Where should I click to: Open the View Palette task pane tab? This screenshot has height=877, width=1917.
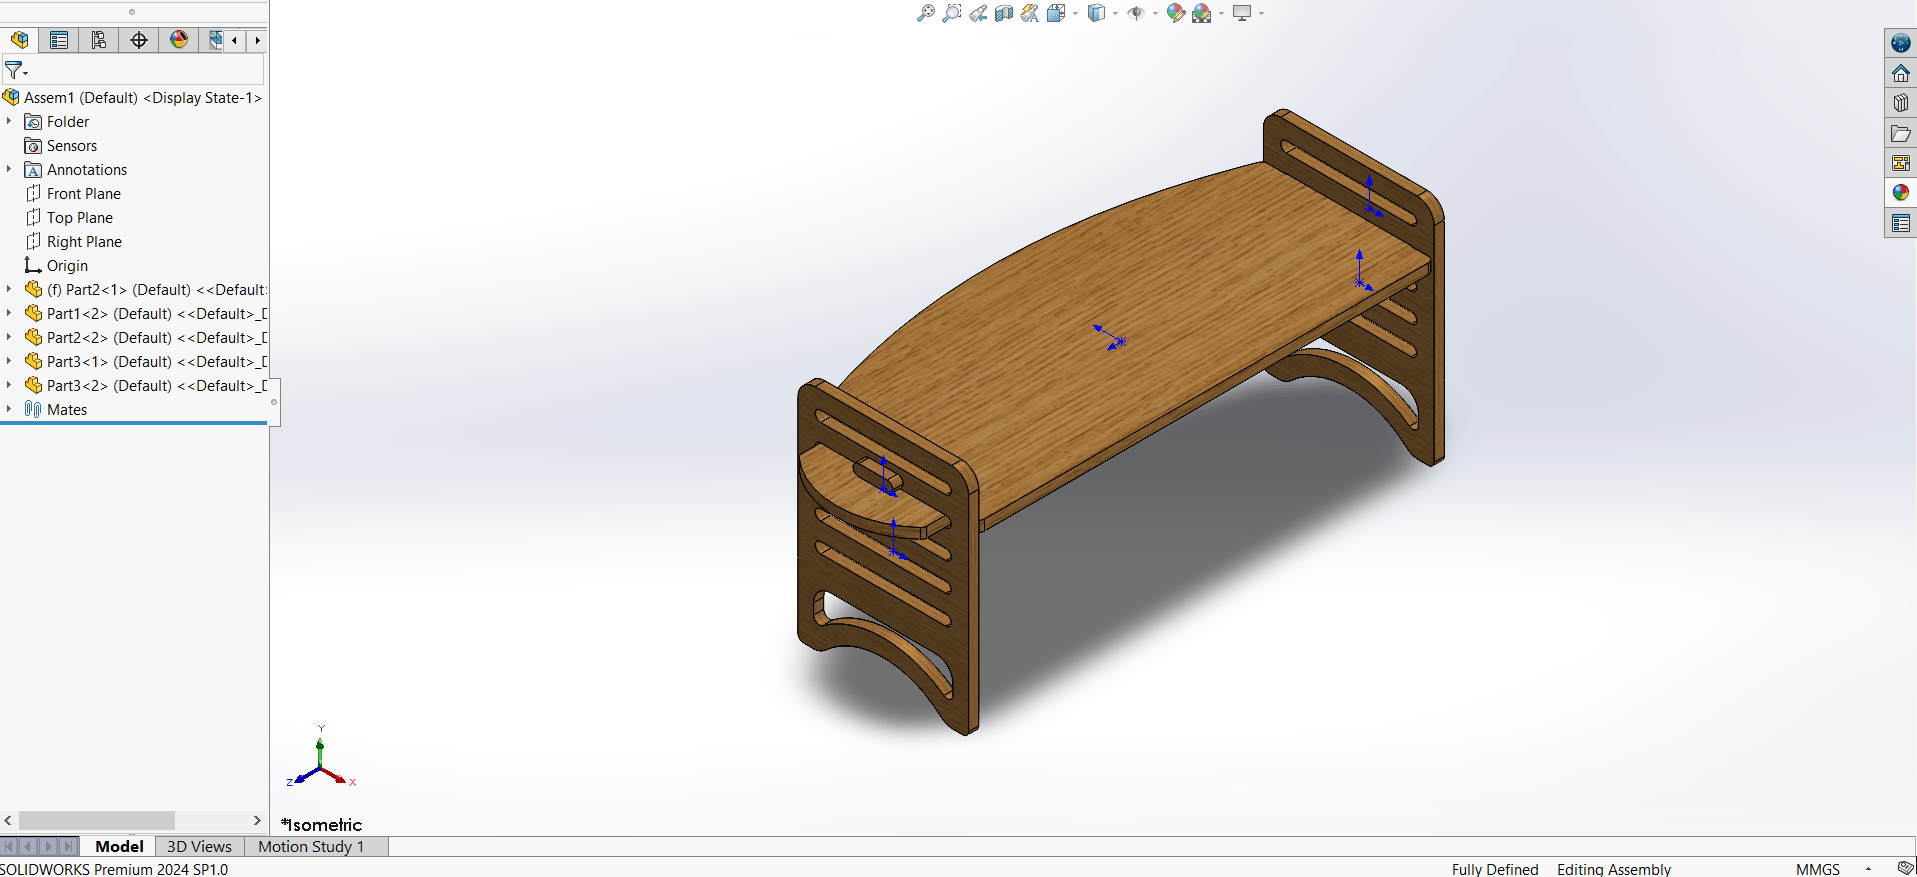pos(1901,163)
